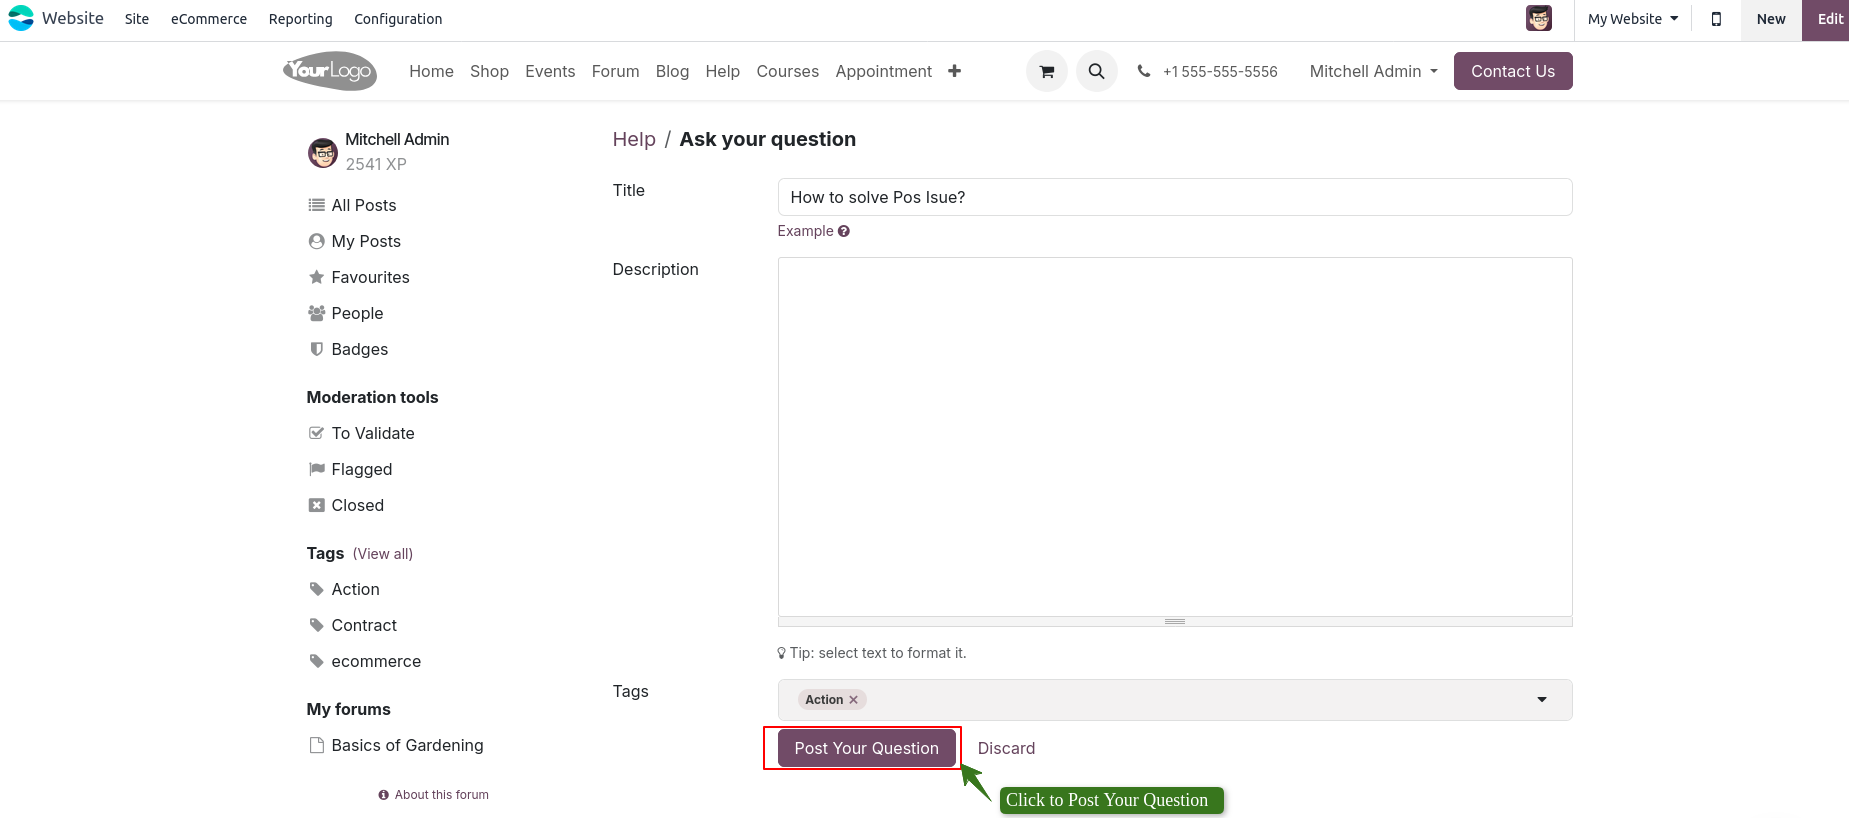Screen dimensions: 1849x818
Task: Open user avatar in top bar
Action: (x=1538, y=18)
